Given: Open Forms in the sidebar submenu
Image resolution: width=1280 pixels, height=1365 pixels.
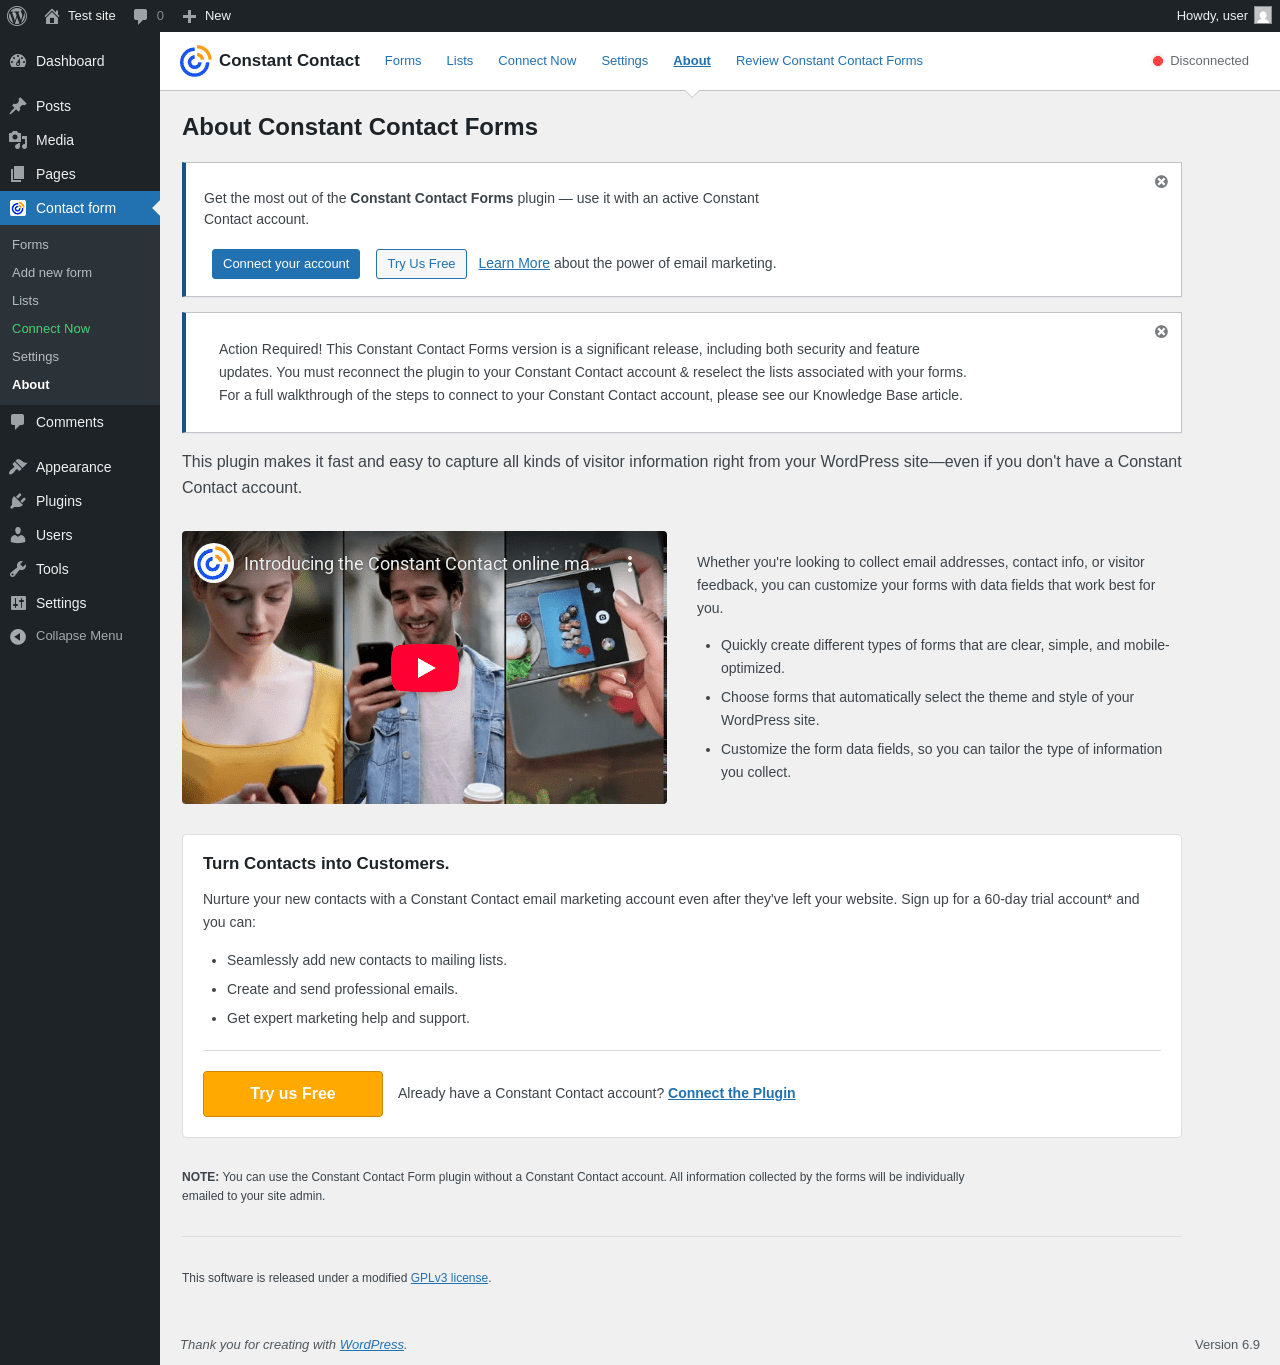Looking at the screenshot, I should pos(30,245).
